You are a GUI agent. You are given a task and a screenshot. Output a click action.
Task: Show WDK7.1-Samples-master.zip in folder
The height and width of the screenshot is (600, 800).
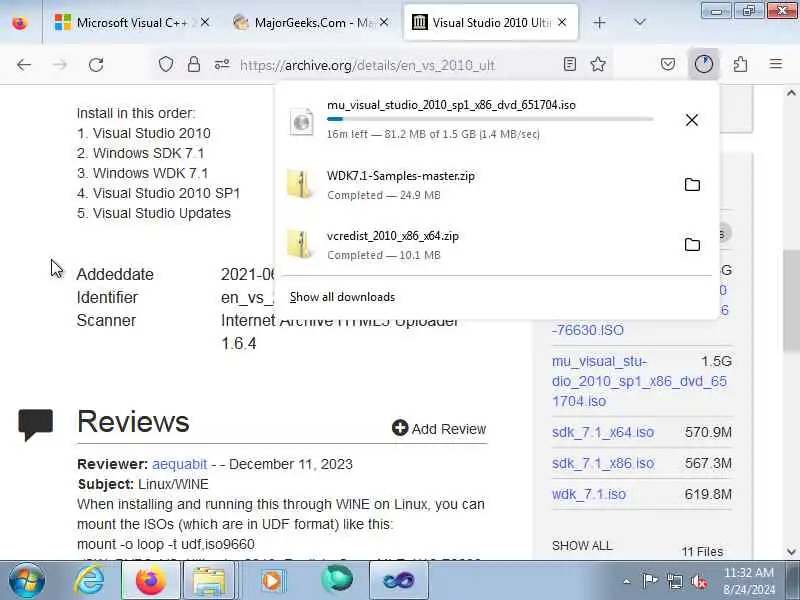click(692, 185)
